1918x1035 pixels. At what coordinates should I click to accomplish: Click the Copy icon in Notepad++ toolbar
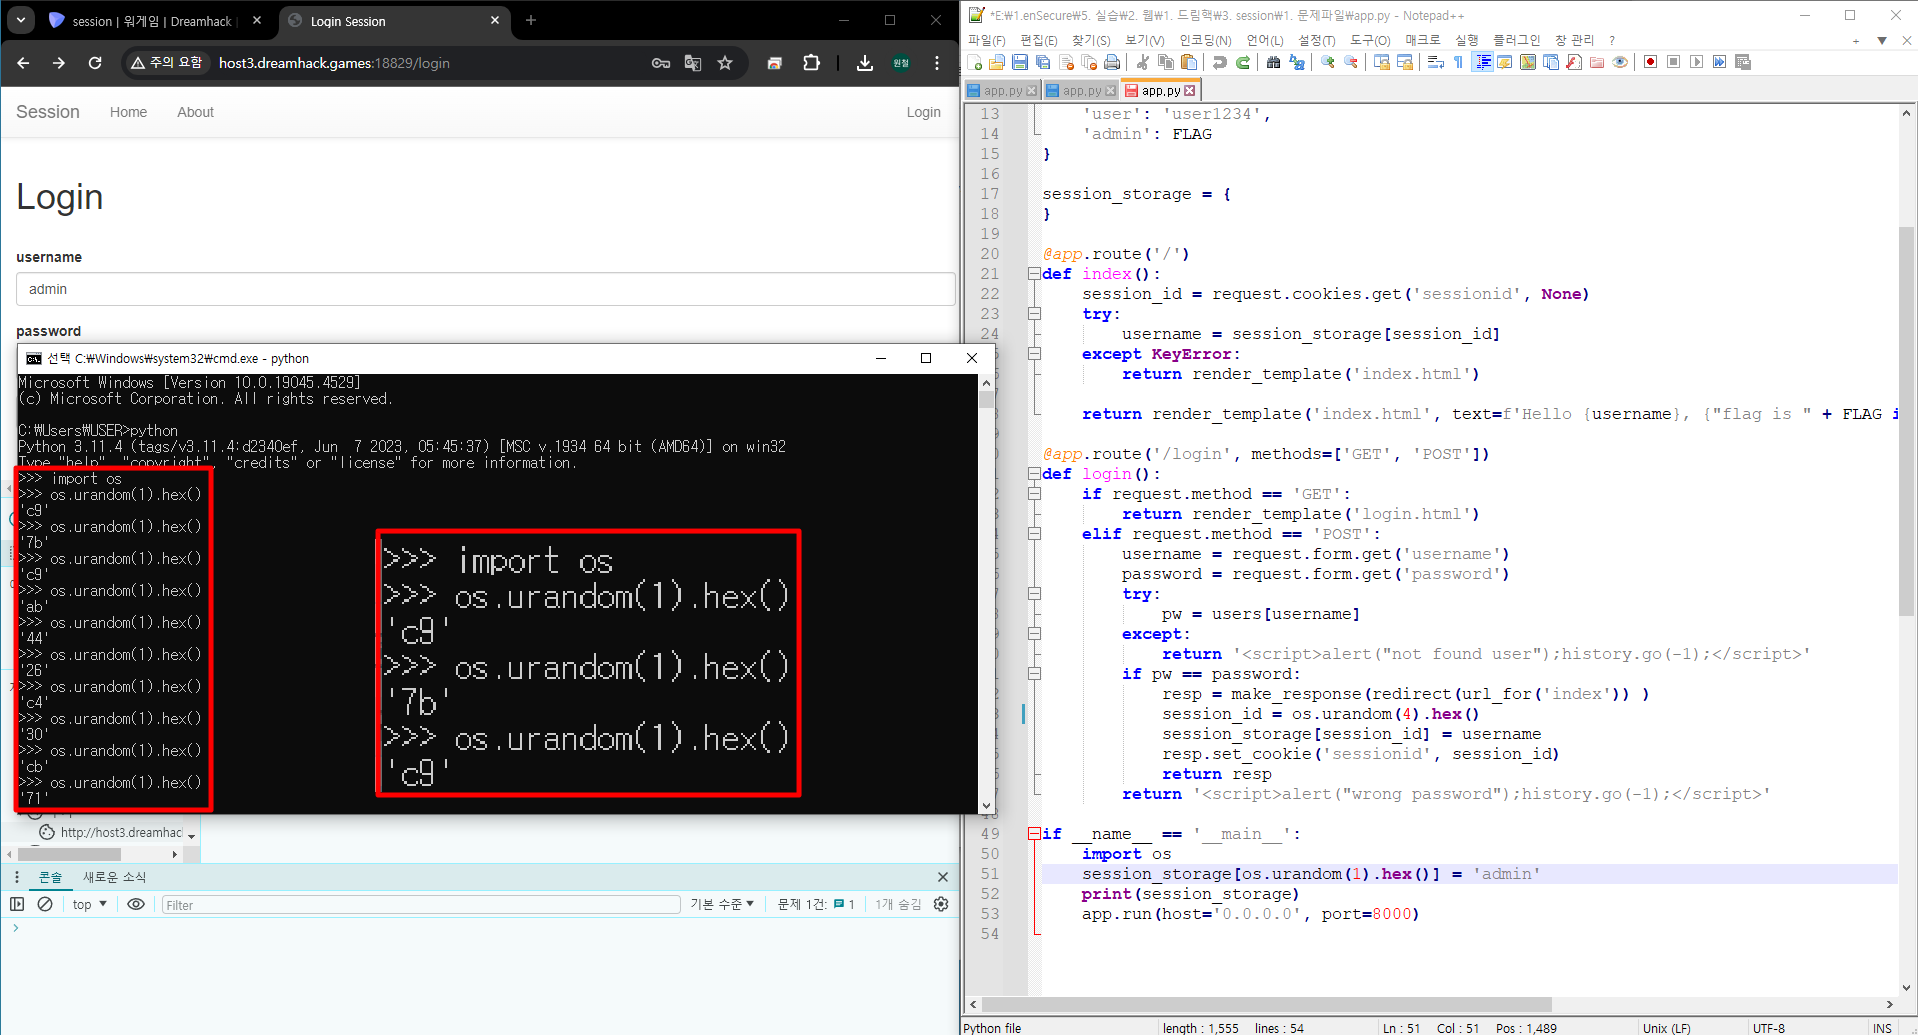1166,62
